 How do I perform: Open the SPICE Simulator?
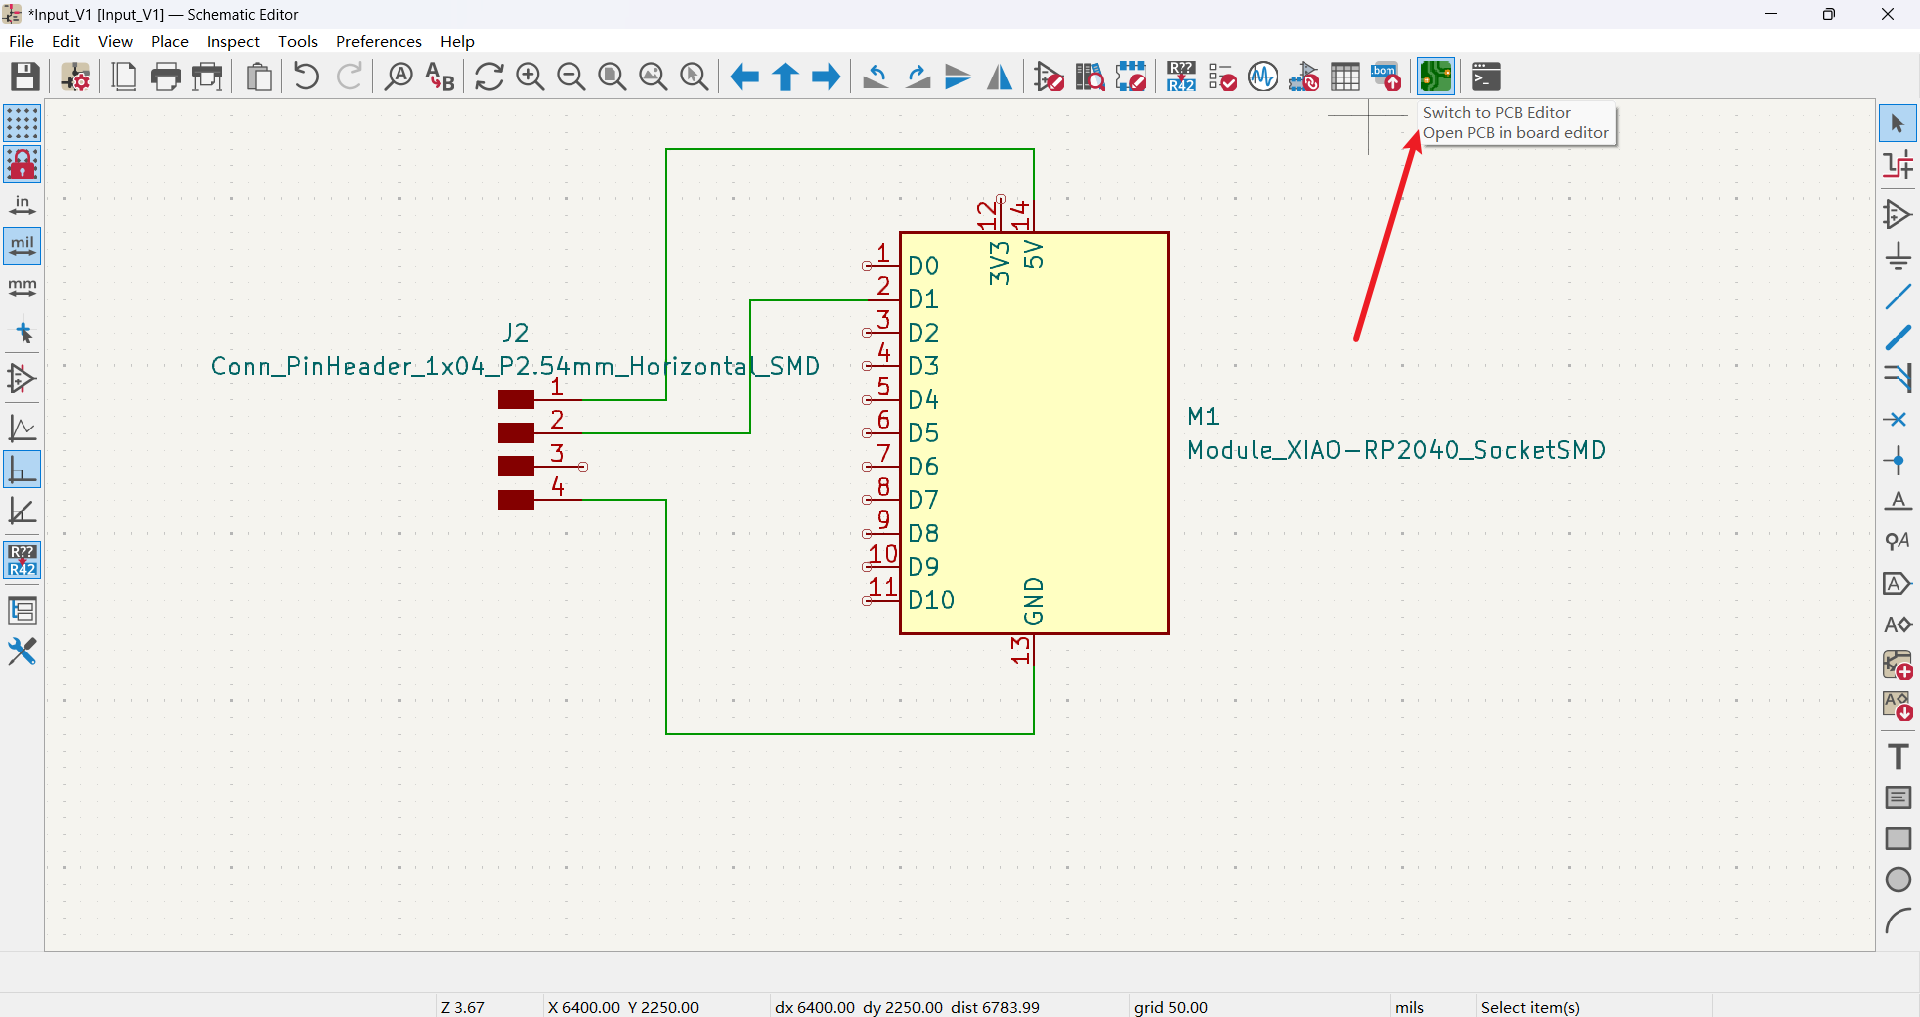point(1263,76)
